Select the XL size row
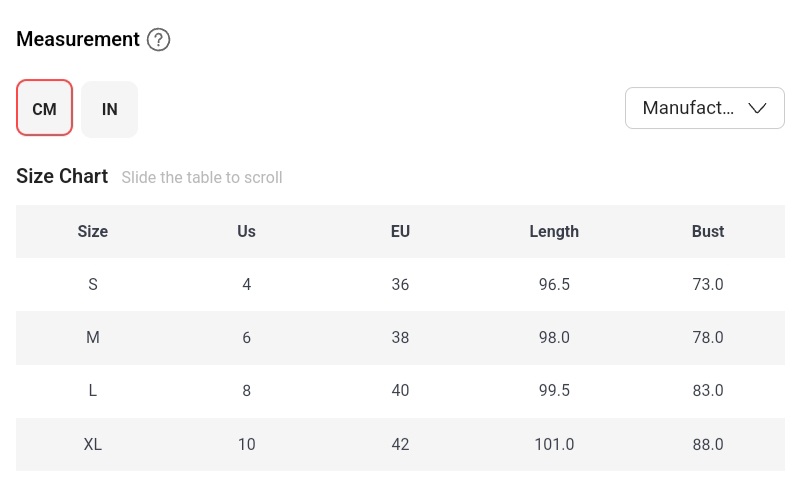The image size is (800, 488). coord(93,444)
